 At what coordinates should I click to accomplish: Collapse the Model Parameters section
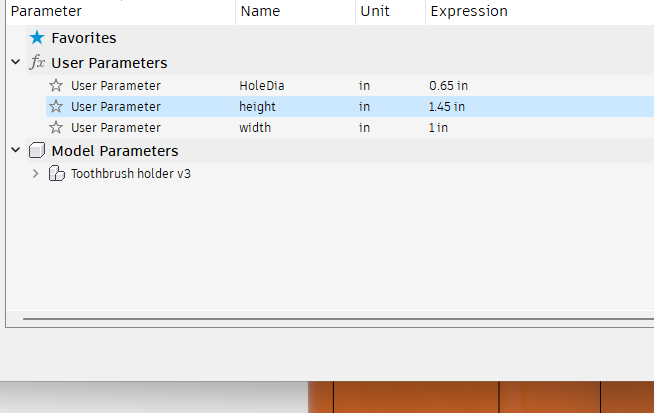(16, 150)
